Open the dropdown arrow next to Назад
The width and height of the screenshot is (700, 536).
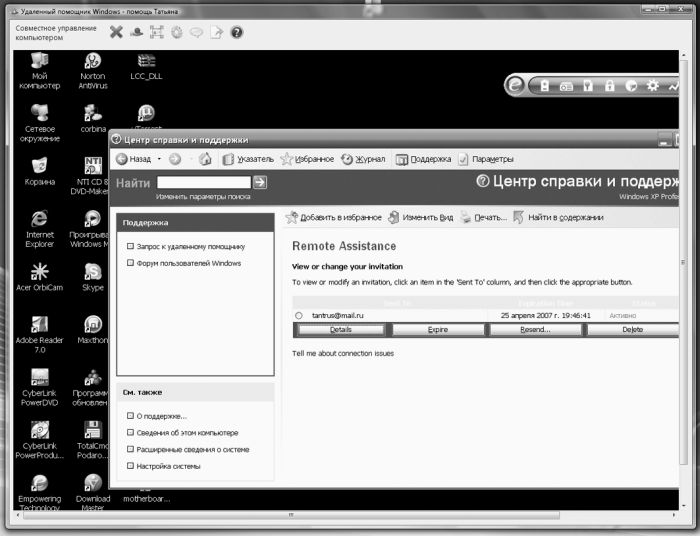[x=159, y=159]
